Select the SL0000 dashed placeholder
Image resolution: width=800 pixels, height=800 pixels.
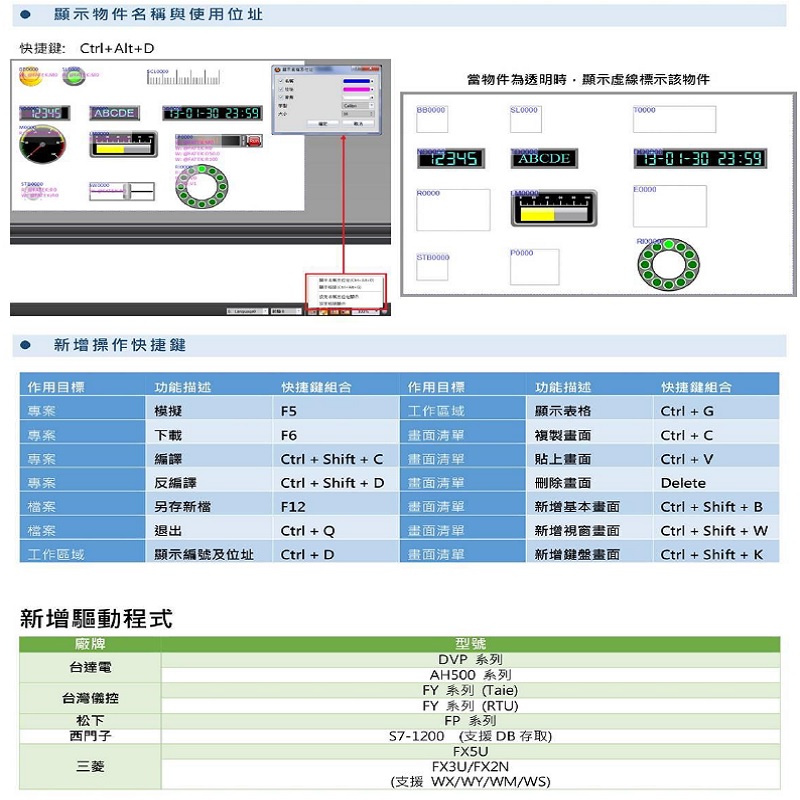(x=526, y=119)
